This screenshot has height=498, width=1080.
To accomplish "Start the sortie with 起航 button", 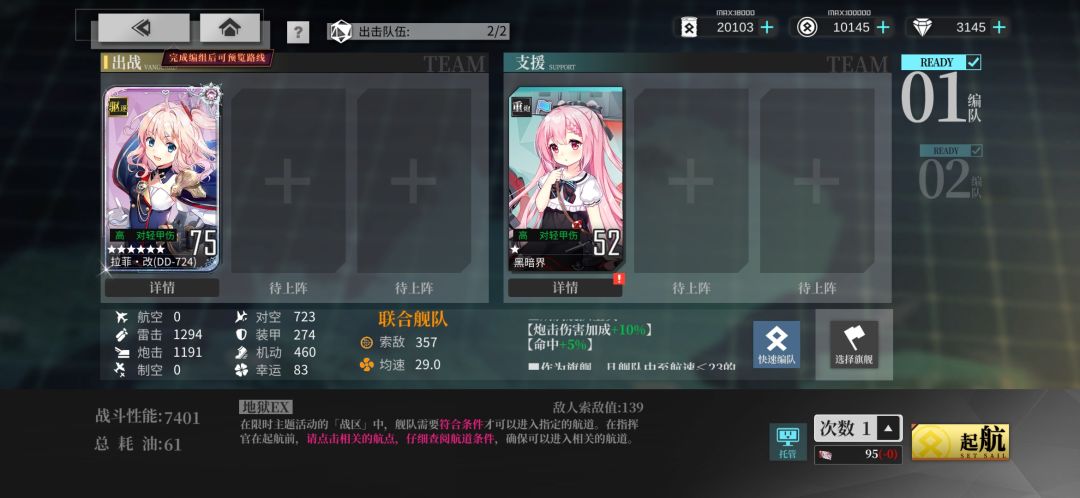I will tap(960, 442).
